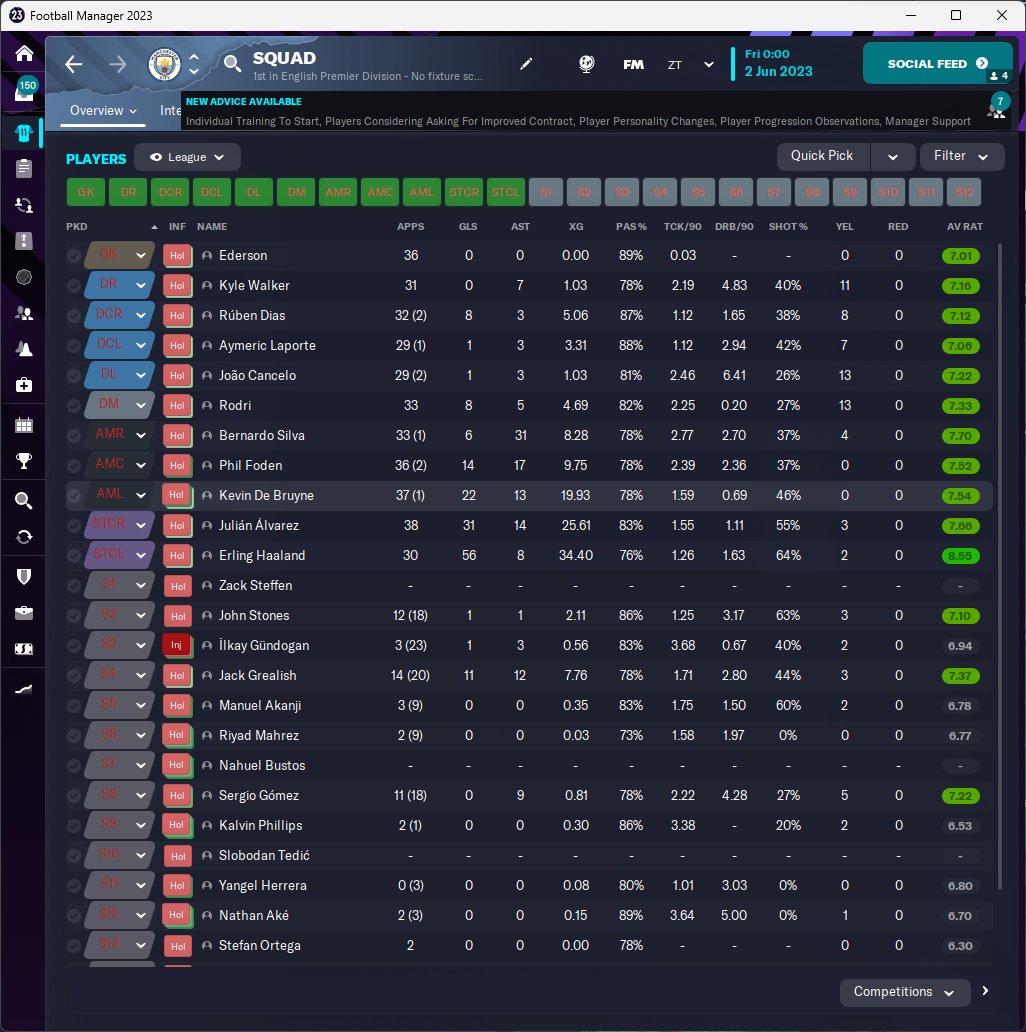The height and width of the screenshot is (1032, 1026).
Task: Go back with the left arrow
Action: (x=74, y=64)
